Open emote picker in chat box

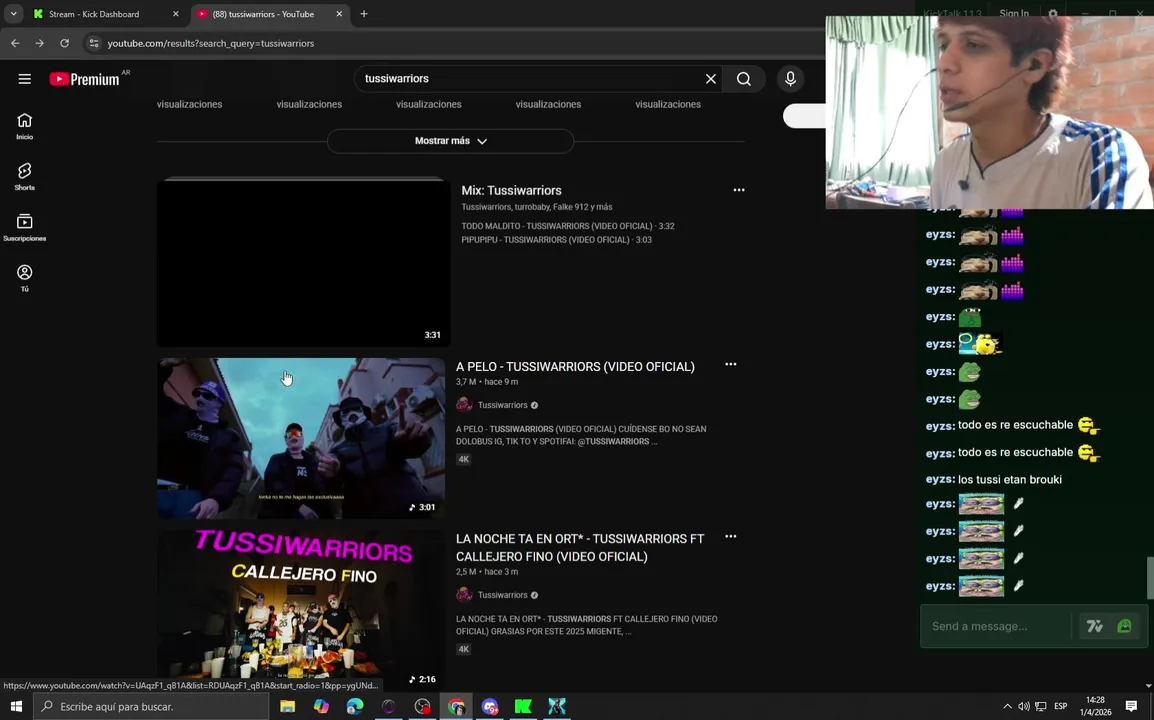pyautogui.click(x=1124, y=627)
